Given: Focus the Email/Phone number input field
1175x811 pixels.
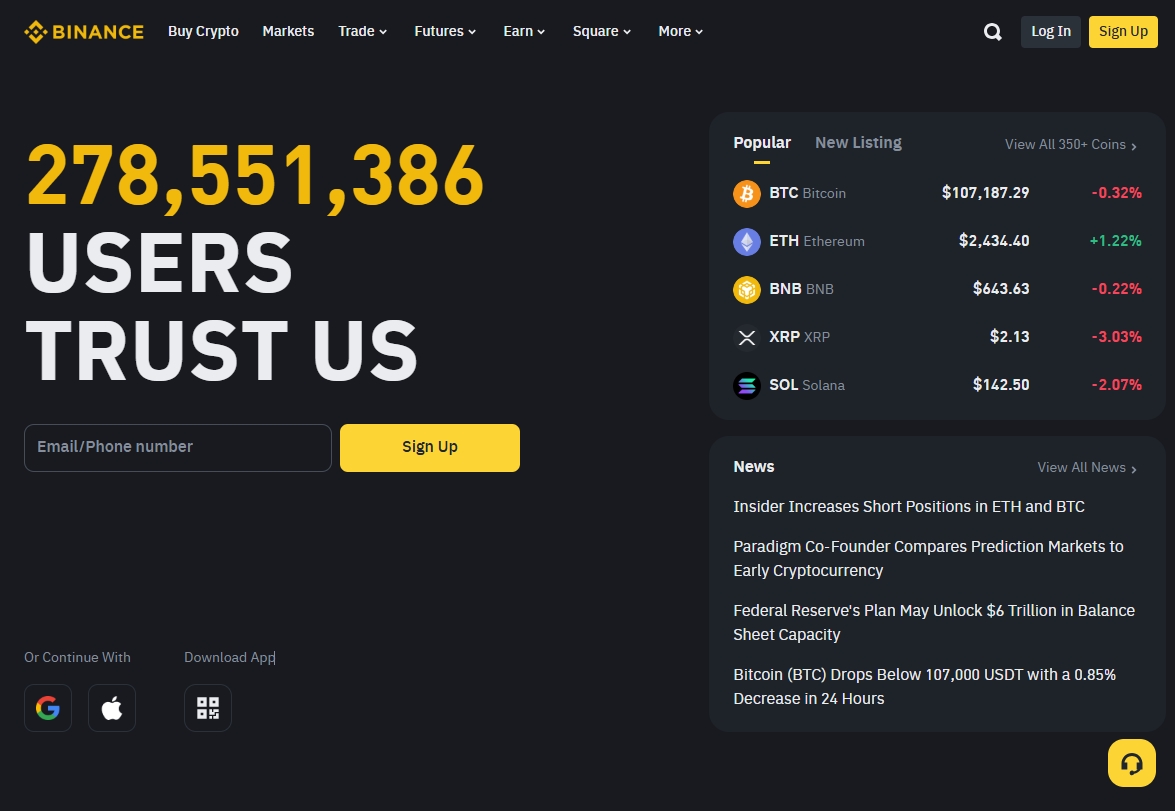Looking at the screenshot, I should click(x=178, y=448).
